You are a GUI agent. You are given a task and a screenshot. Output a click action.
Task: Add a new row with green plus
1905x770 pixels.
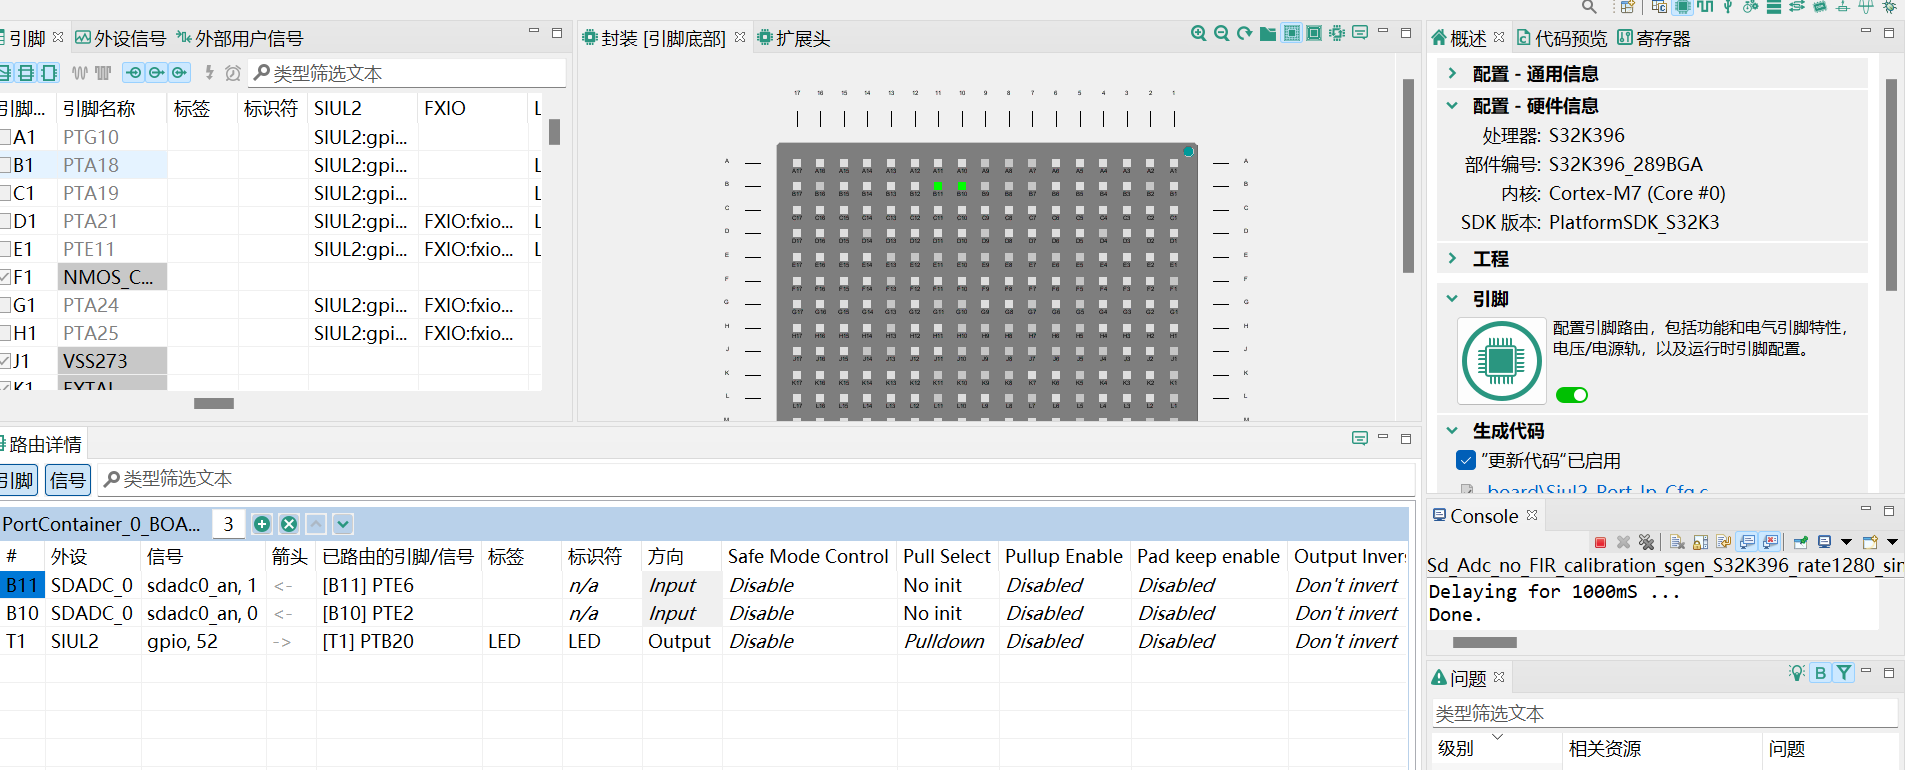coord(262,524)
